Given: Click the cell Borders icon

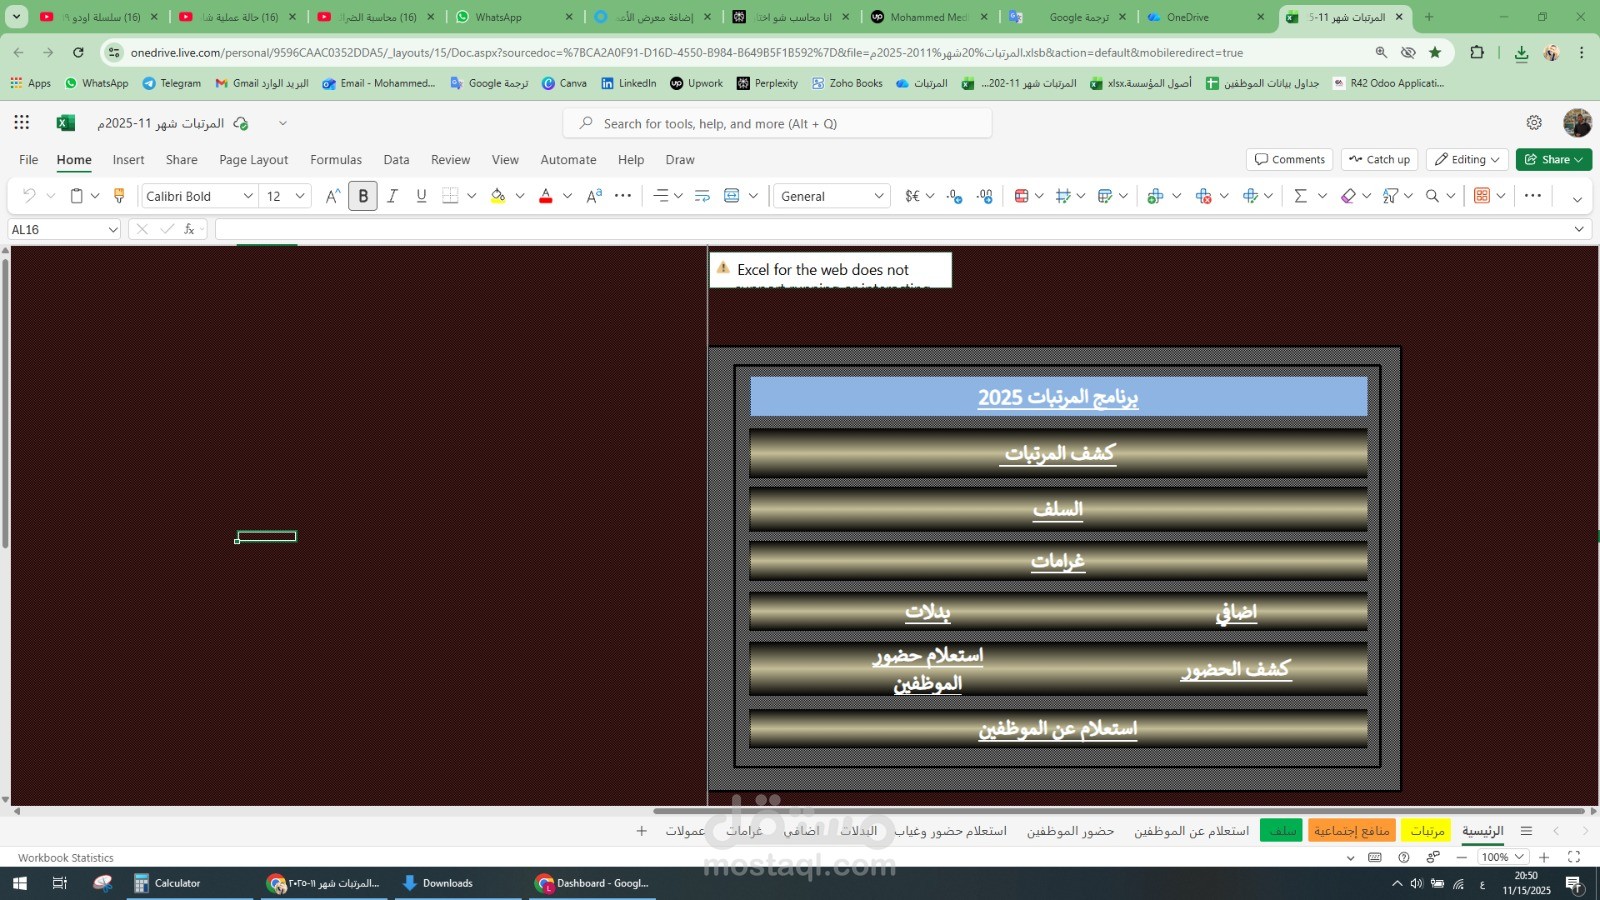Looking at the screenshot, I should coord(451,196).
